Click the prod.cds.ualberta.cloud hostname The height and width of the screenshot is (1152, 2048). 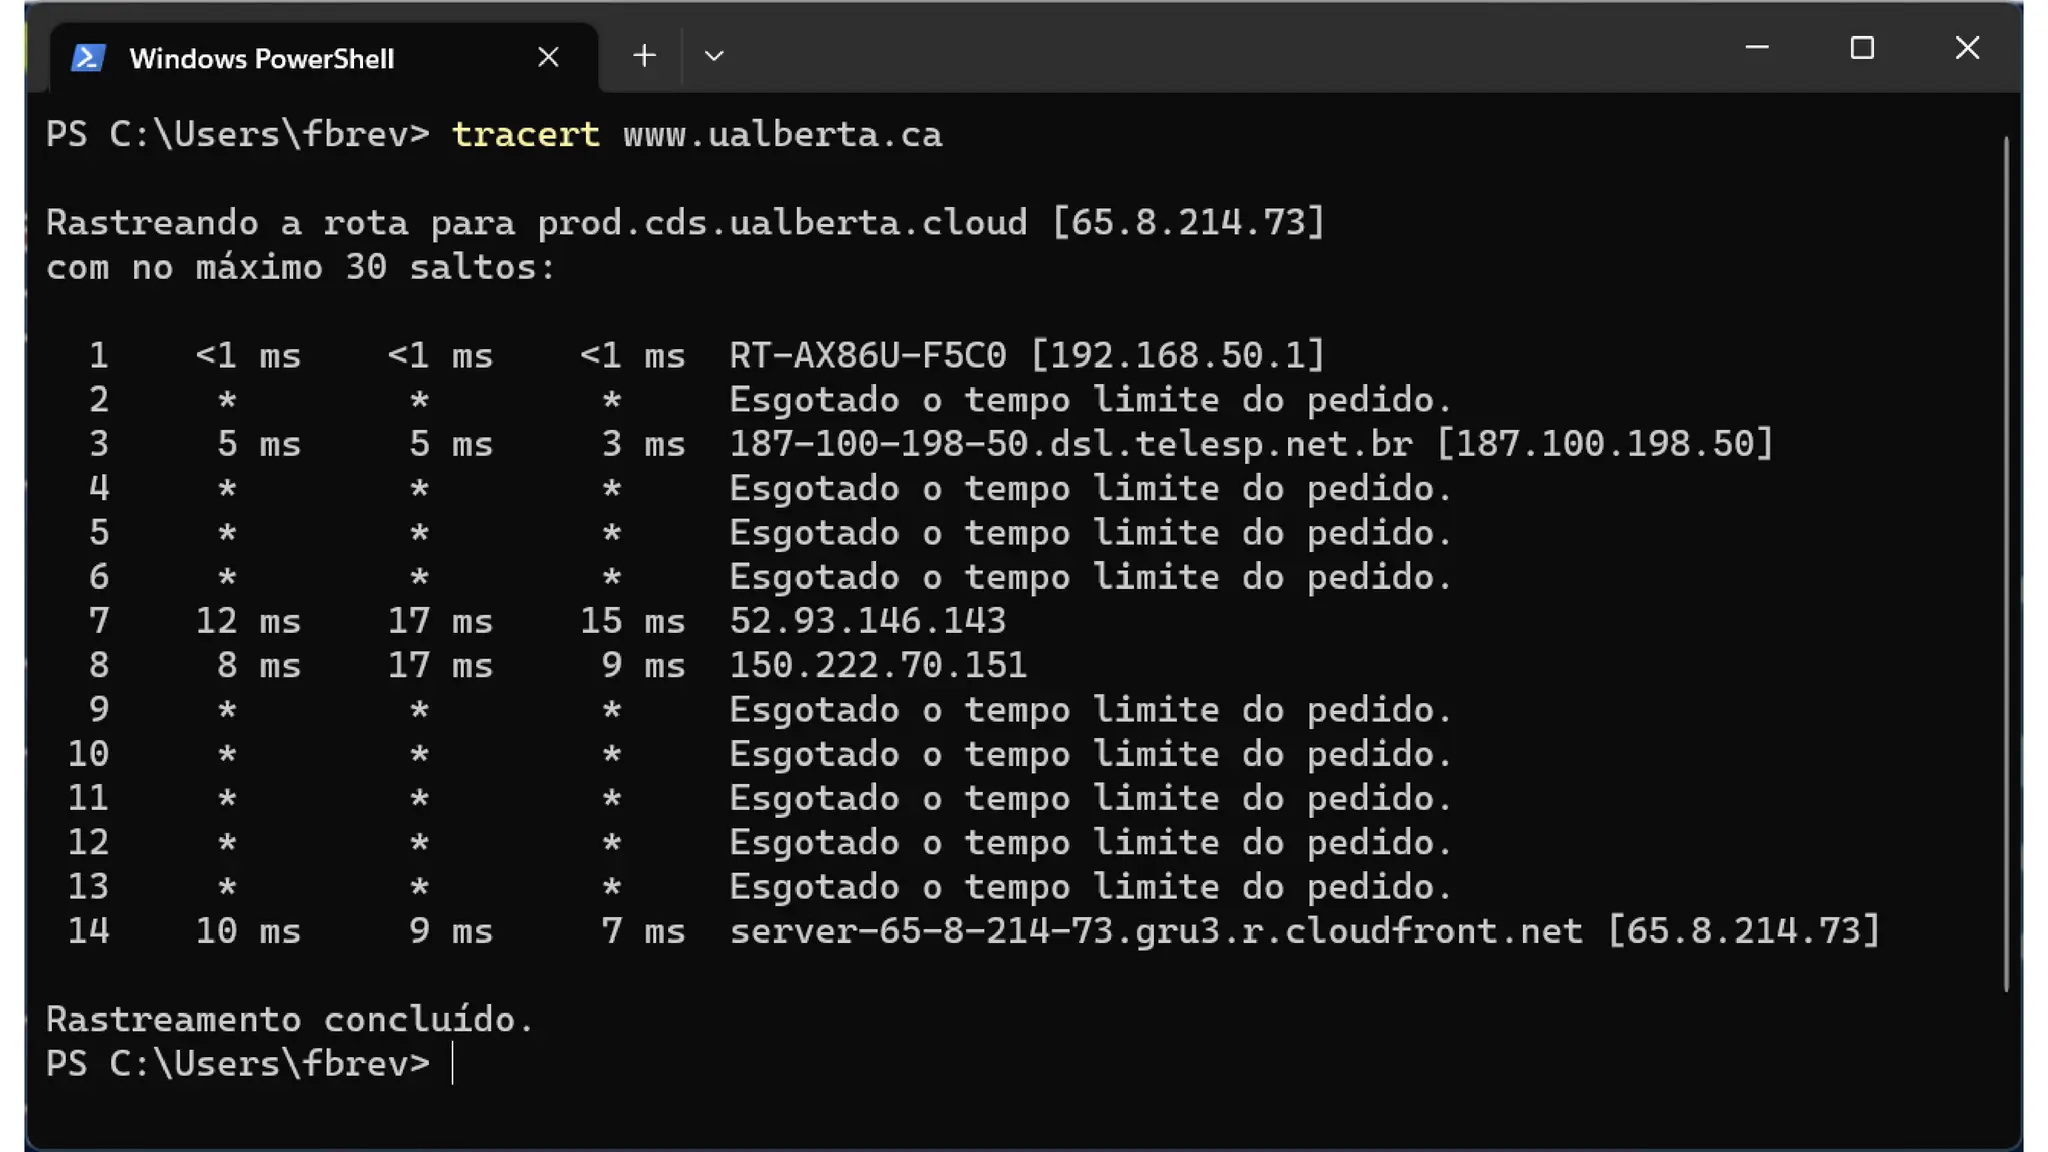782,223
